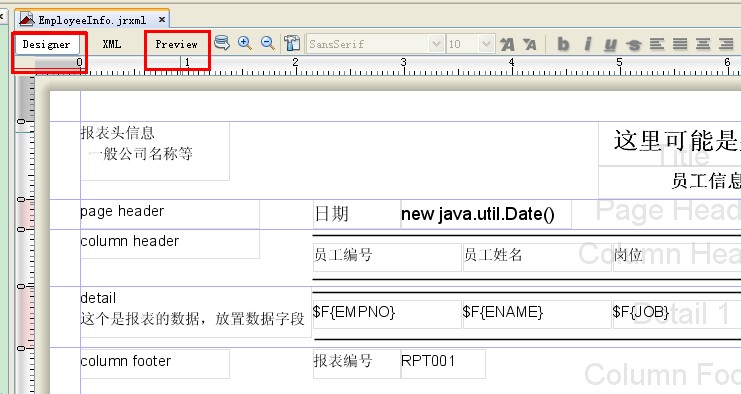Viewport: 741px width, 394px height.
Task: Select the RPT001 text element
Action: point(443,364)
